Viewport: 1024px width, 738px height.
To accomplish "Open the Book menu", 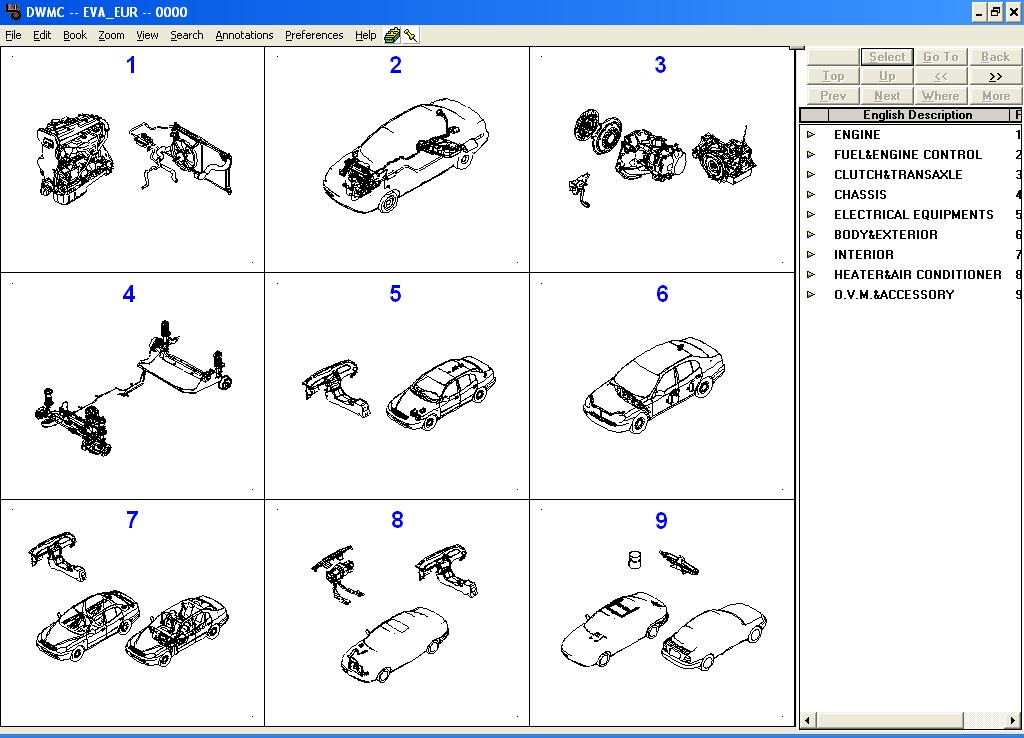I will (x=75, y=35).
